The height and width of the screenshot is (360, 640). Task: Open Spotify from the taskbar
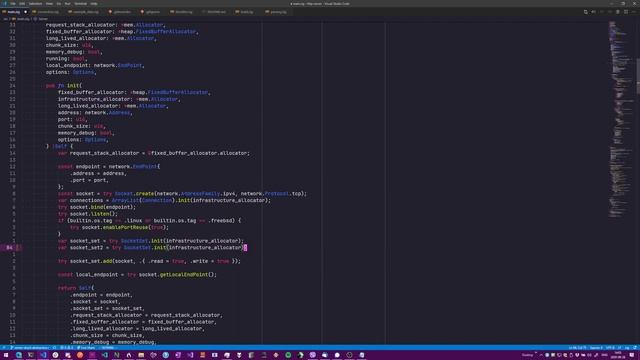click(x=288, y=355)
